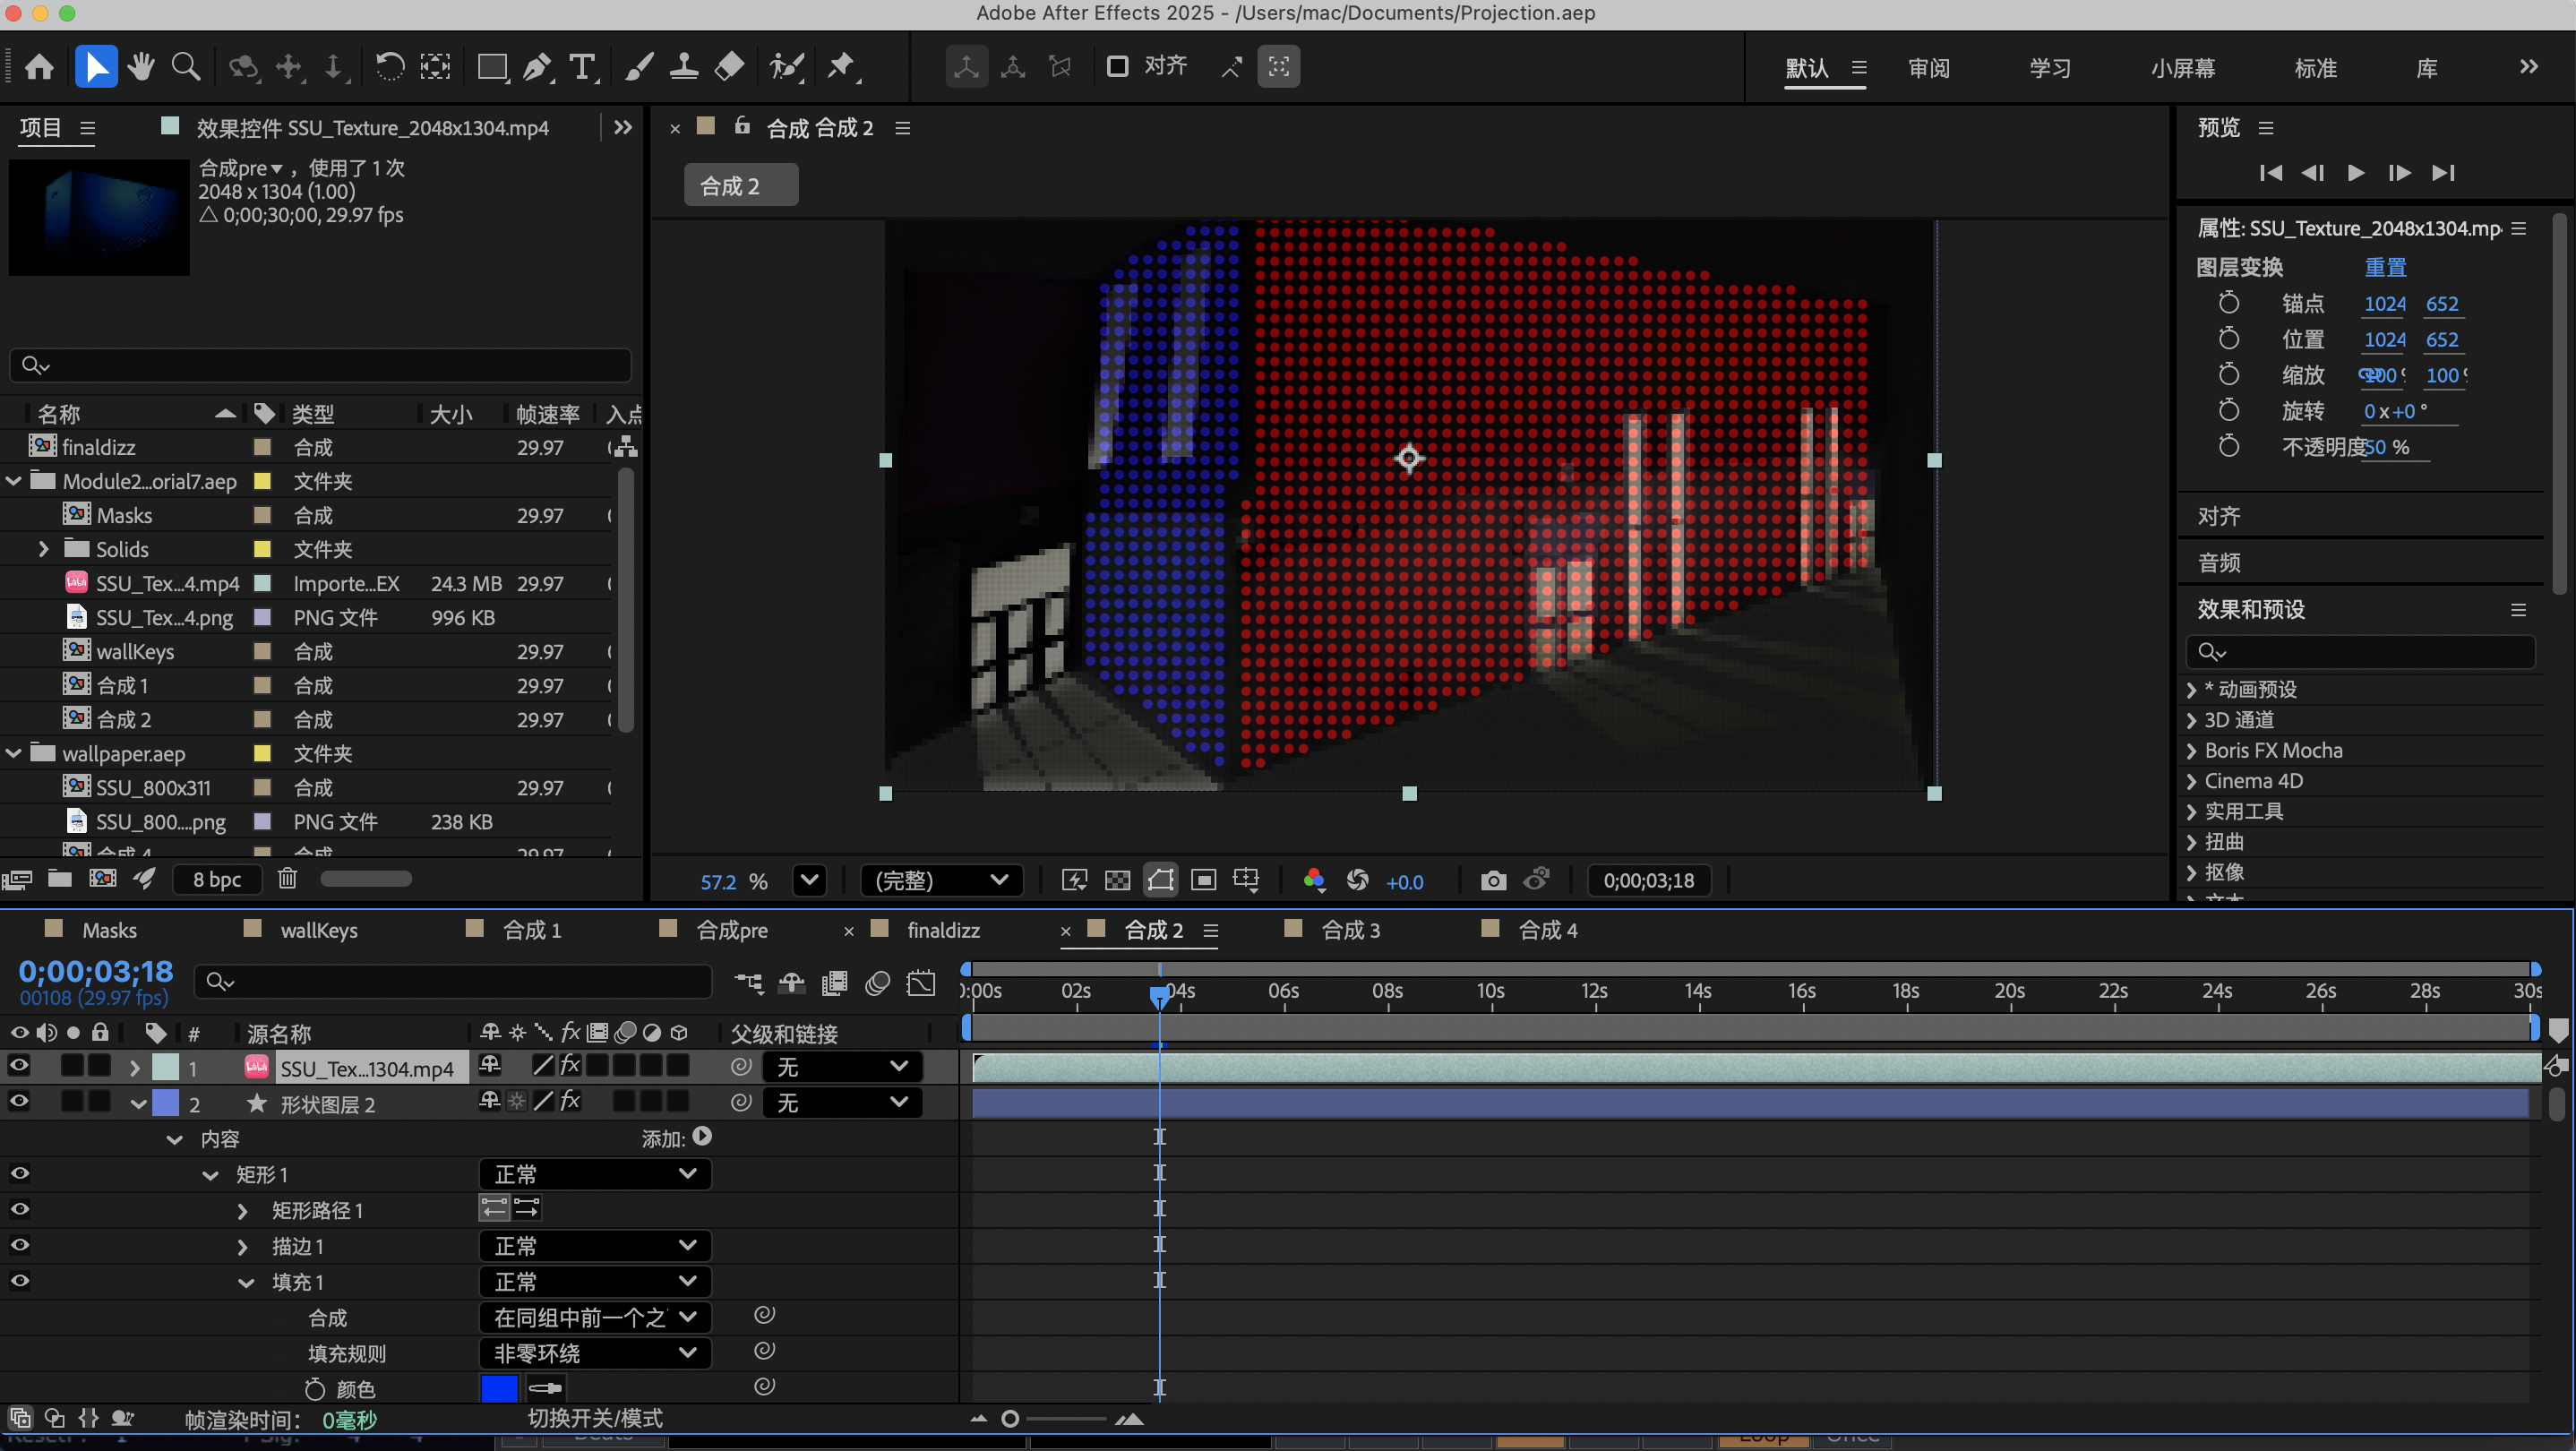
Task: Toggle visibility of 矩形 1
Action: pyautogui.click(x=19, y=1173)
